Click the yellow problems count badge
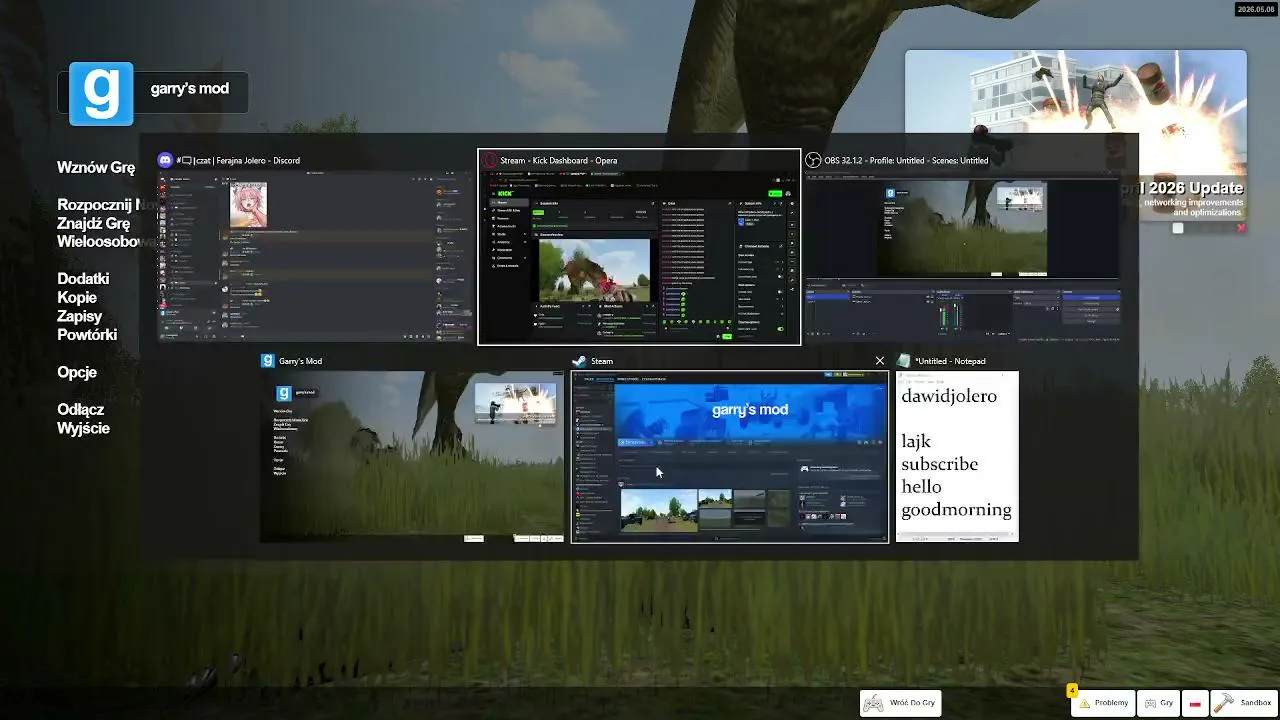The height and width of the screenshot is (720, 1280). pyautogui.click(x=1072, y=690)
